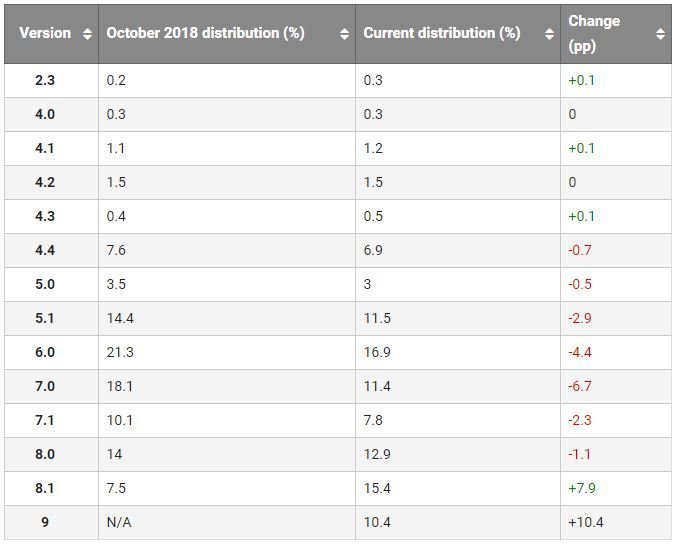Click sort arrows in Change (pp) column
Image resolution: width=676 pixels, height=544 pixels.
tap(660, 34)
